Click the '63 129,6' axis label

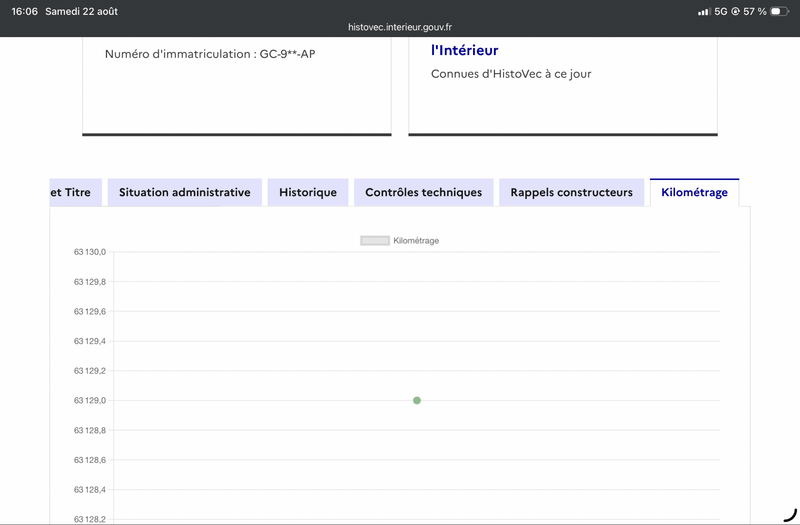click(x=90, y=311)
